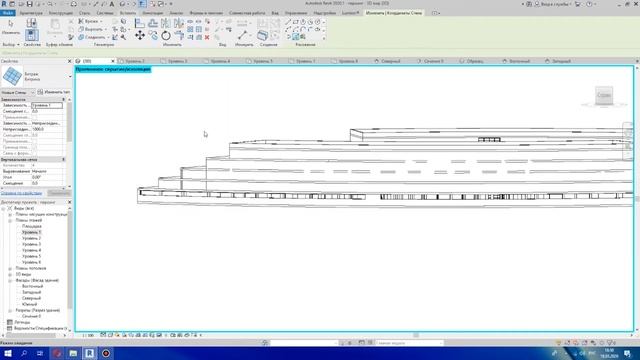Click the Windows search icon on taskbar

24,353
